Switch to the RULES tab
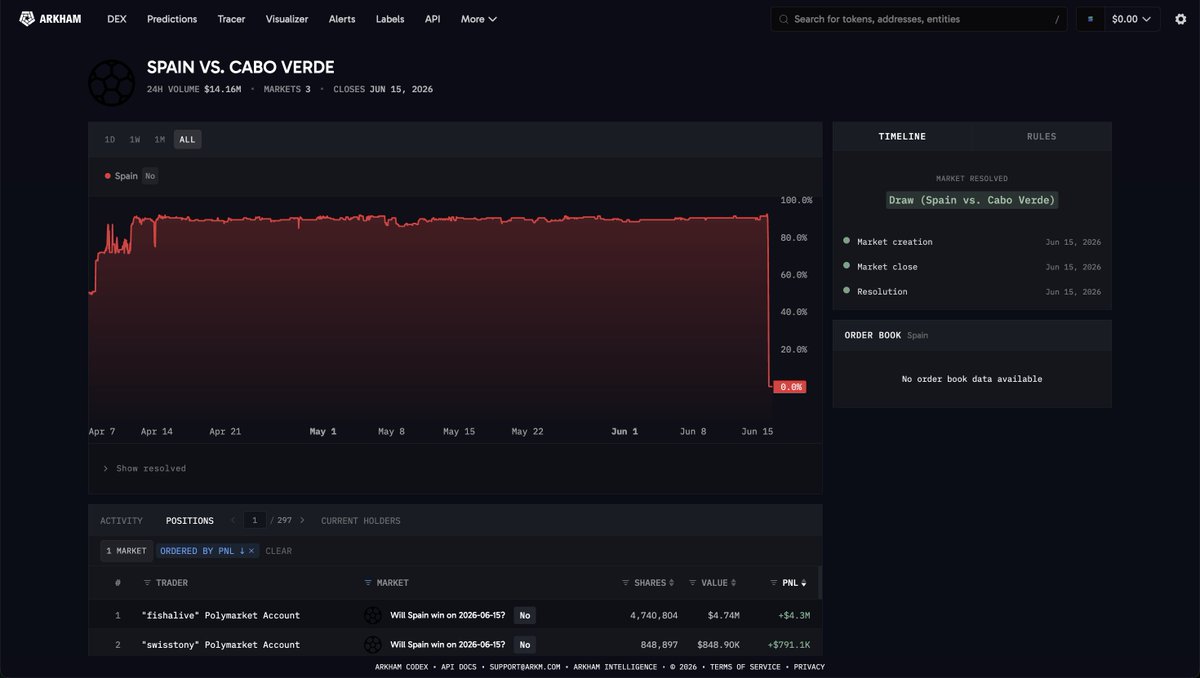This screenshot has width=1200, height=678. [1041, 136]
